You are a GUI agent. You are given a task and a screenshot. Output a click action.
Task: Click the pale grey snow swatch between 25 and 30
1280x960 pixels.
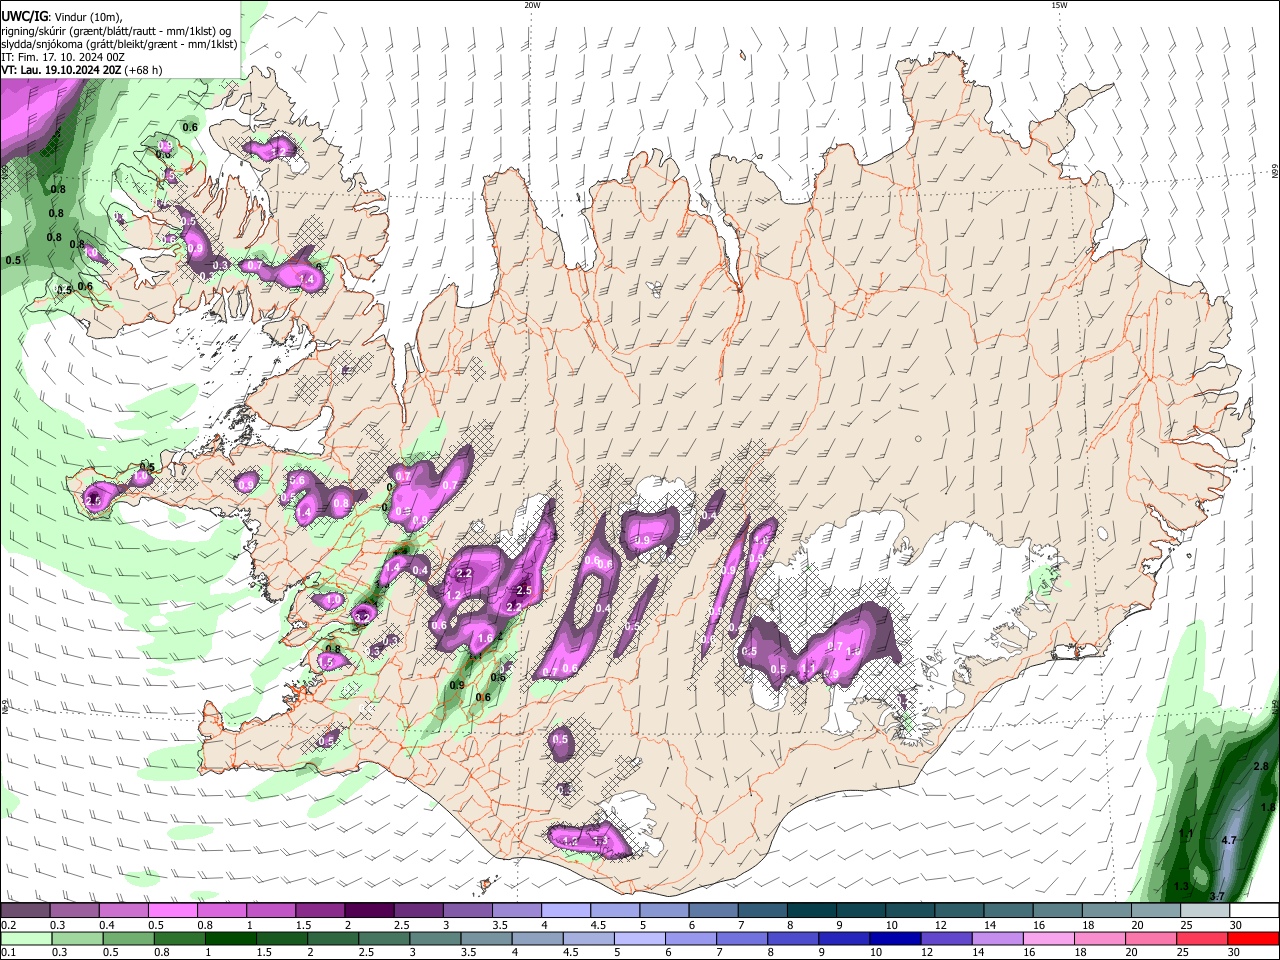pos(1204,910)
